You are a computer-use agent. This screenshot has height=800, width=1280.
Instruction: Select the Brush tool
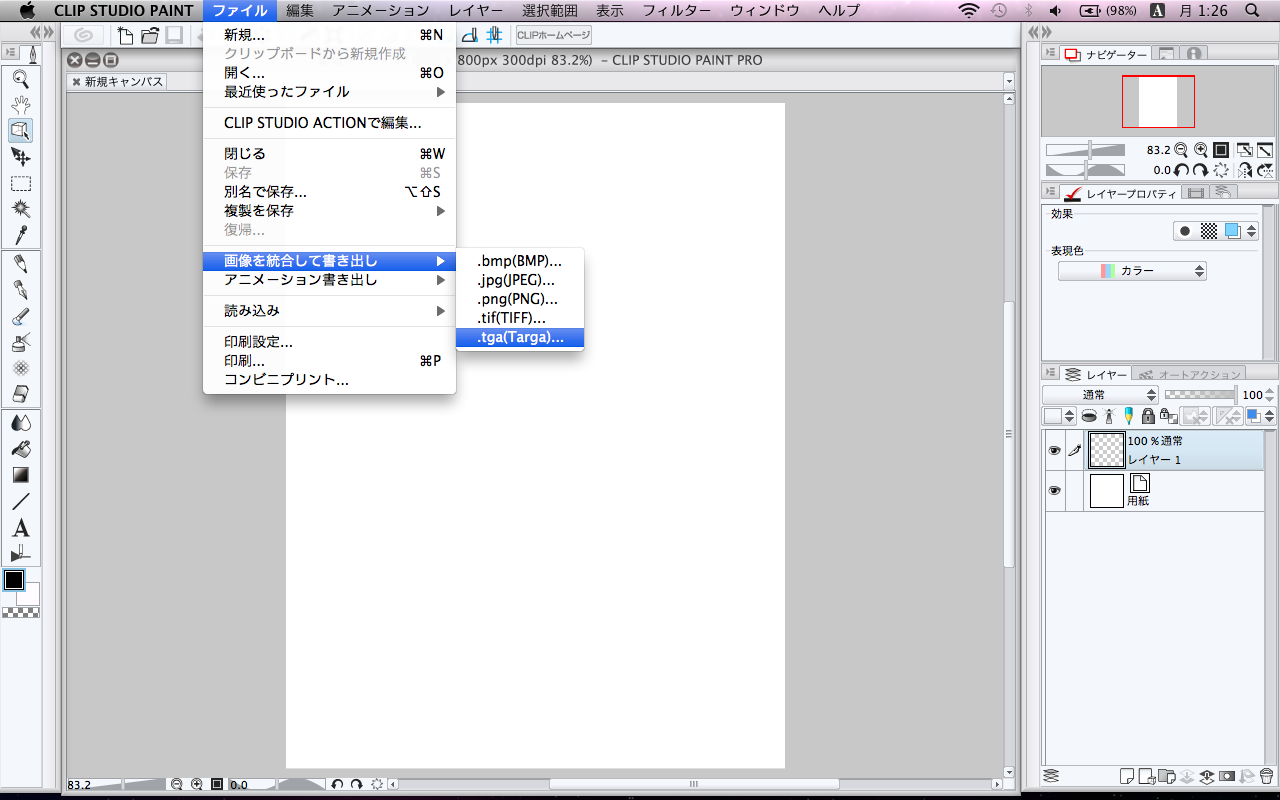pyautogui.click(x=20, y=316)
